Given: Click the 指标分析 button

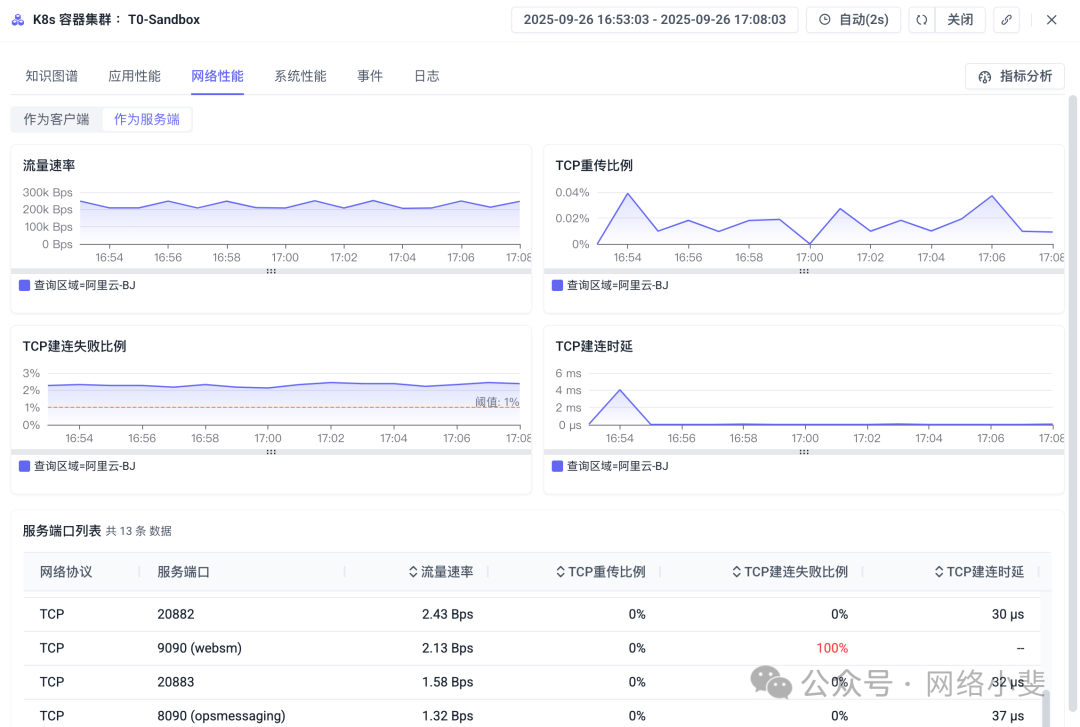Looking at the screenshot, I should click(x=1014, y=76).
